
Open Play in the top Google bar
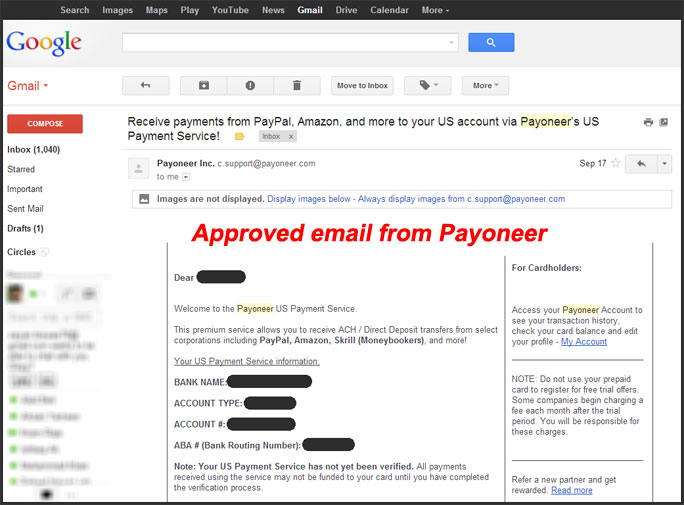(190, 10)
